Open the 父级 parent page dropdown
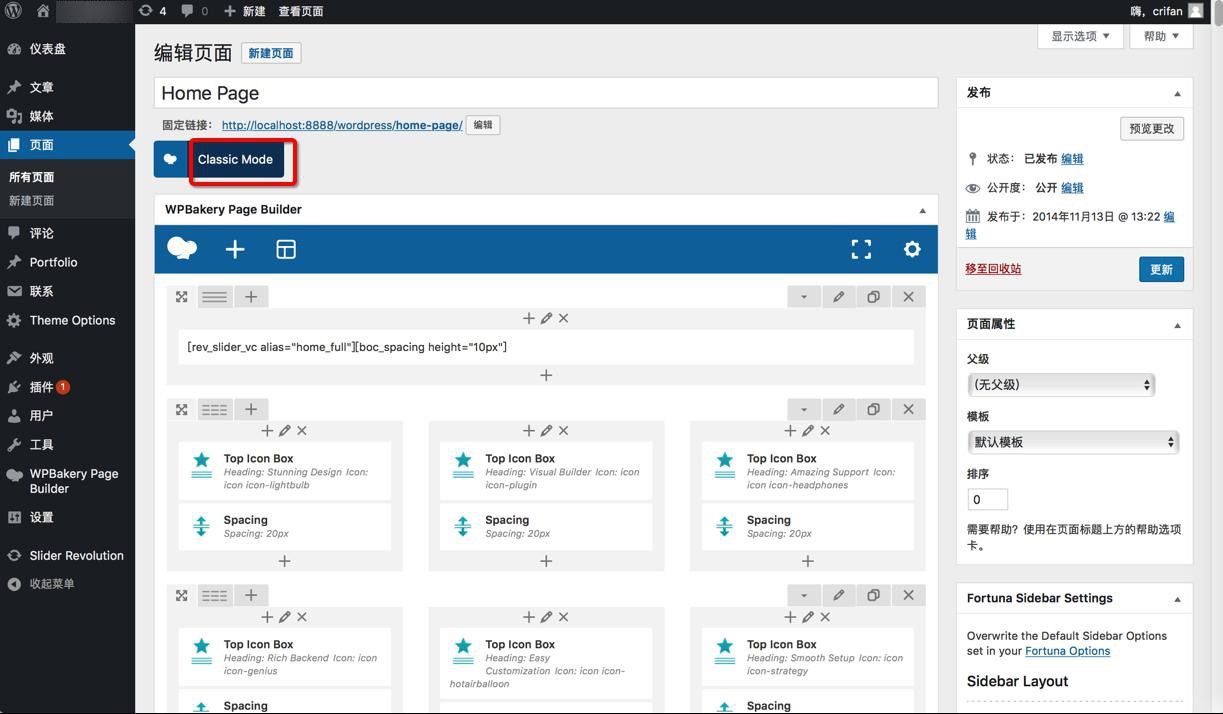Image resolution: width=1223 pixels, height=714 pixels. tap(1061, 384)
